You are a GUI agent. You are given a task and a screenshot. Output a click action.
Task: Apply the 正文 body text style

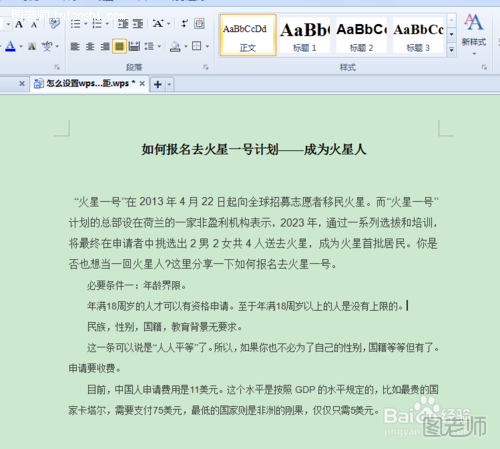pyautogui.click(x=248, y=35)
